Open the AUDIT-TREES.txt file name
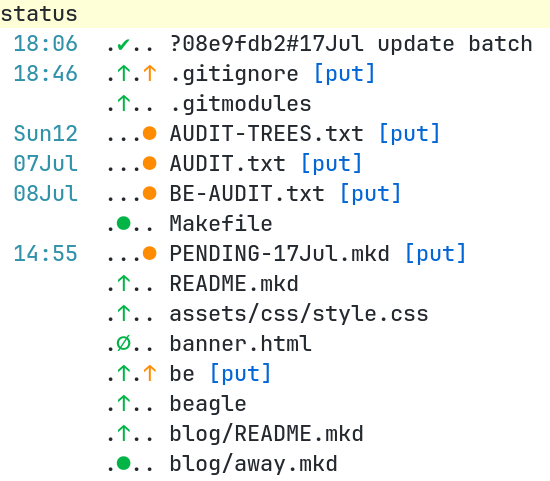550x481 pixels. coord(267,134)
